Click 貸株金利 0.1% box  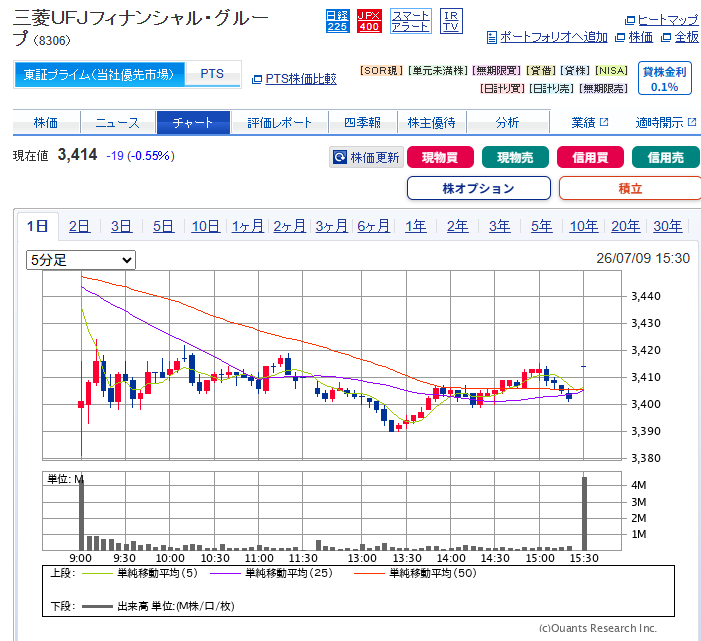664,79
